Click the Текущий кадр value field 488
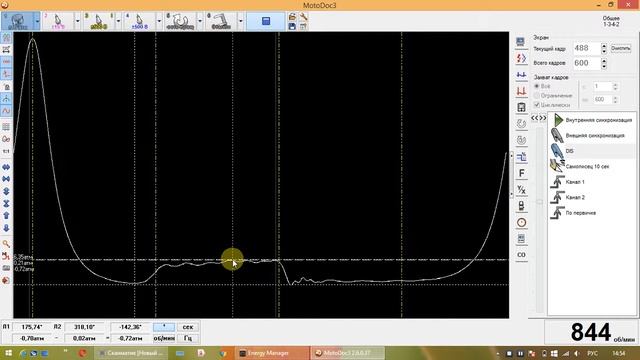640x360 pixels. coord(587,48)
